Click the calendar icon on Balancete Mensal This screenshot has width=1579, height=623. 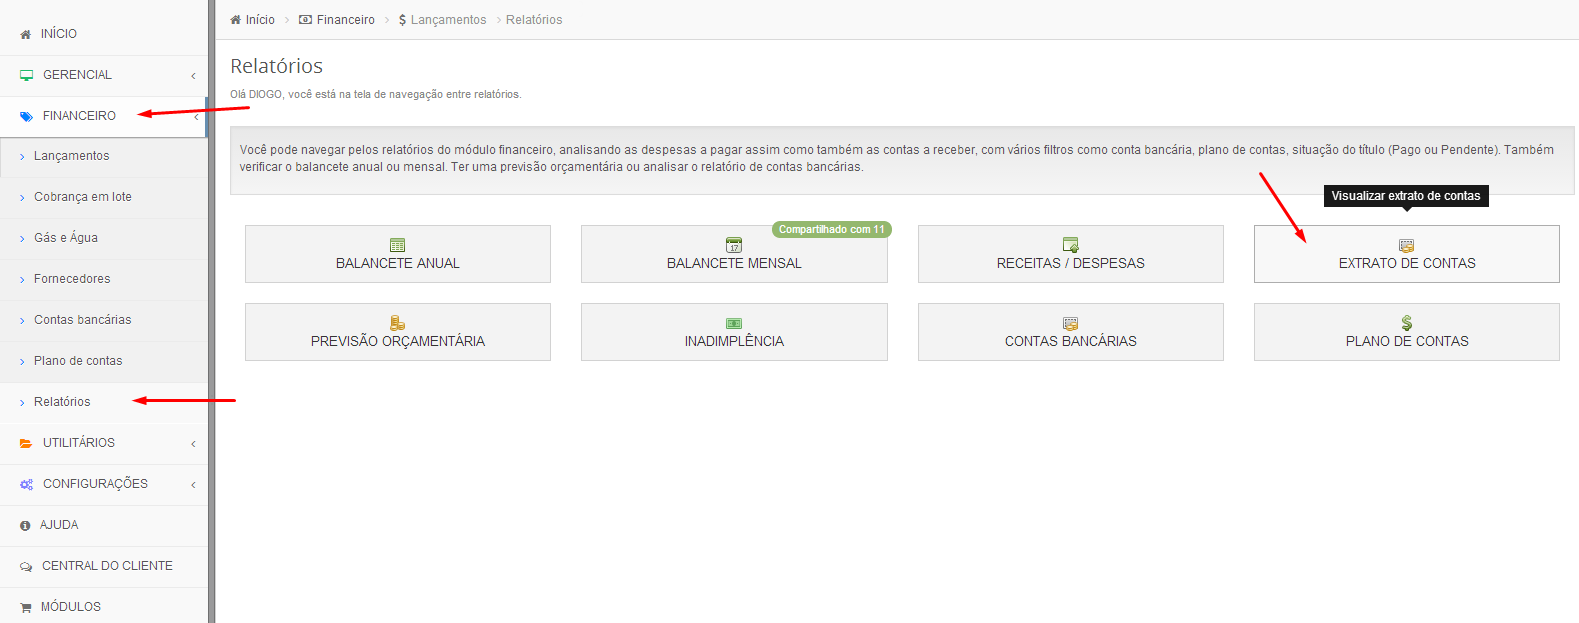point(734,245)
